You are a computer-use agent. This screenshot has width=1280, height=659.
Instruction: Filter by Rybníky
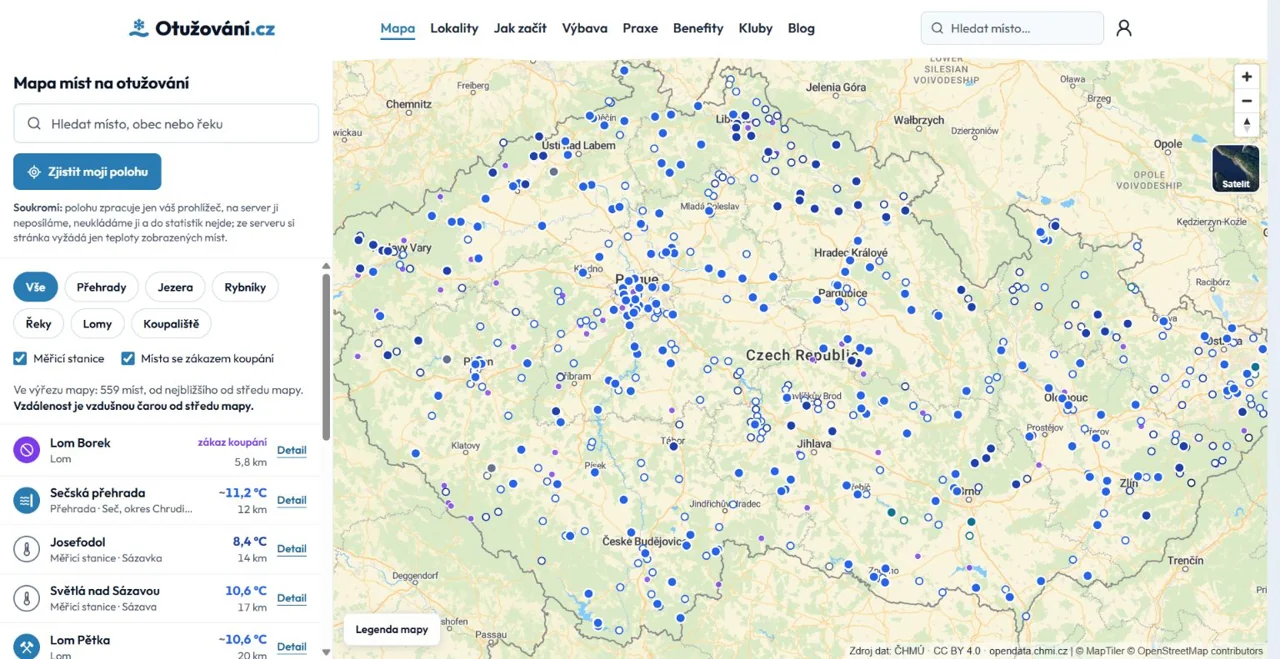245,287
